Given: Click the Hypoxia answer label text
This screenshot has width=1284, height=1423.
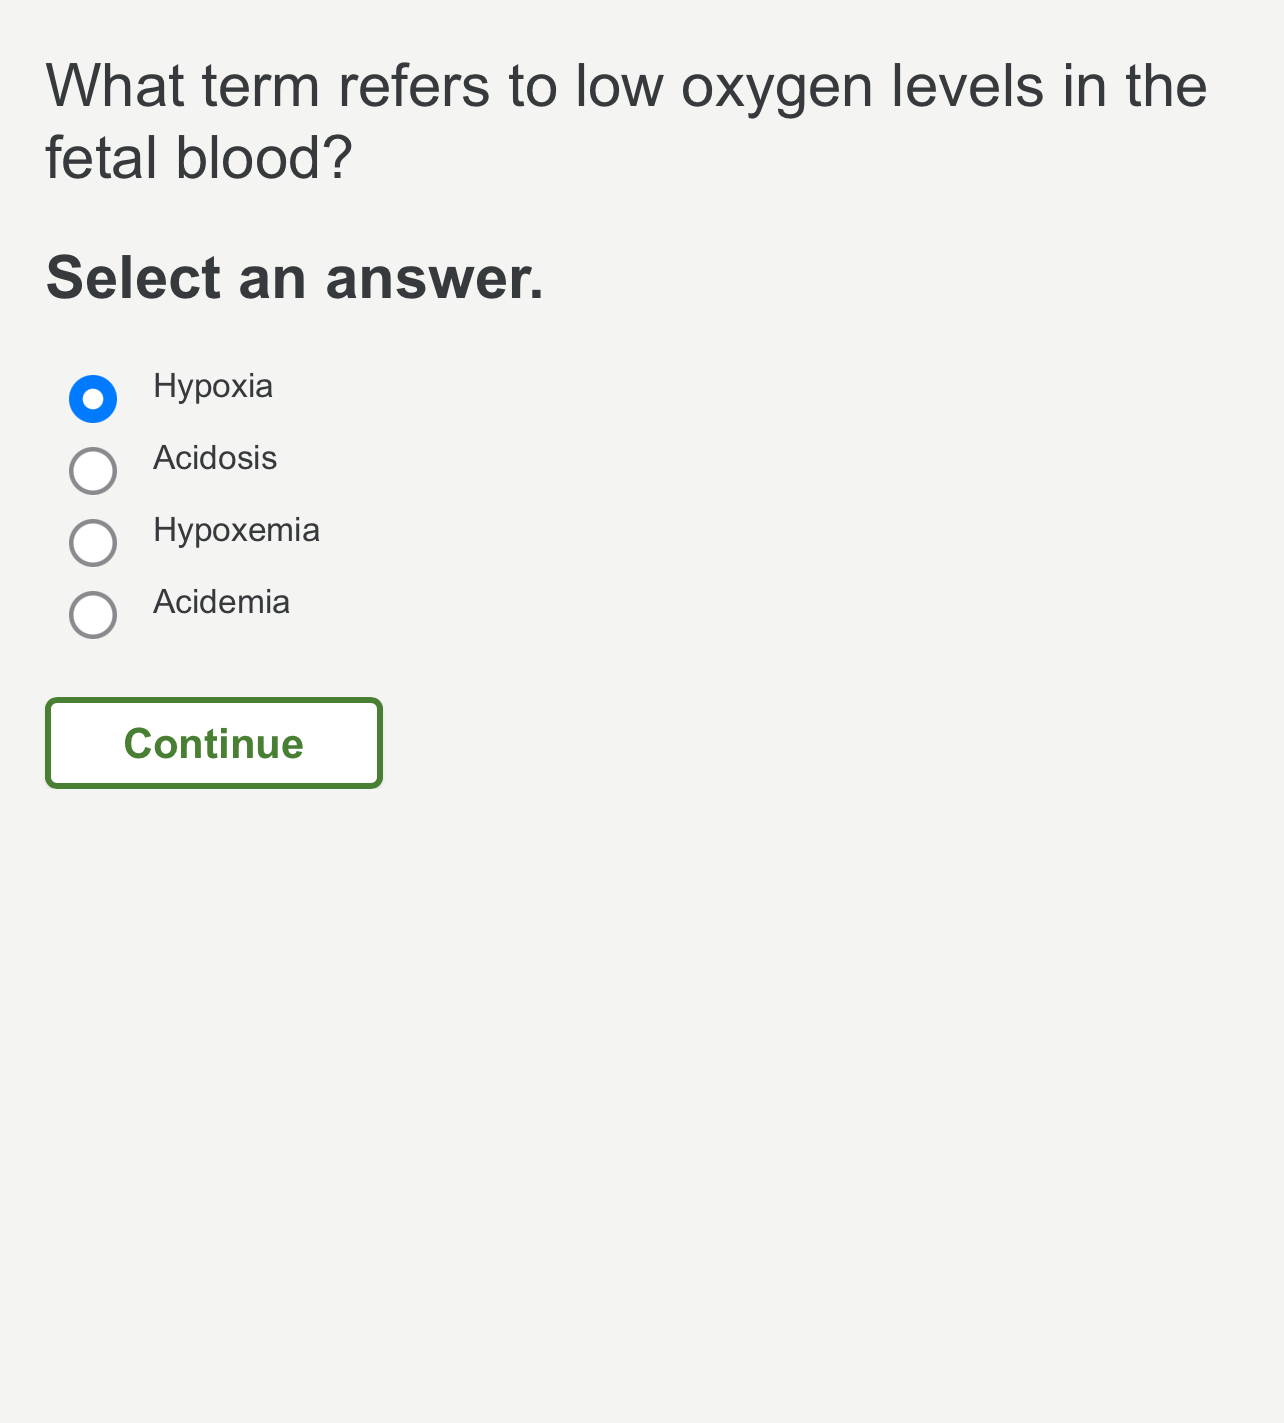Looking at the screenshot, I should (213, 387).
